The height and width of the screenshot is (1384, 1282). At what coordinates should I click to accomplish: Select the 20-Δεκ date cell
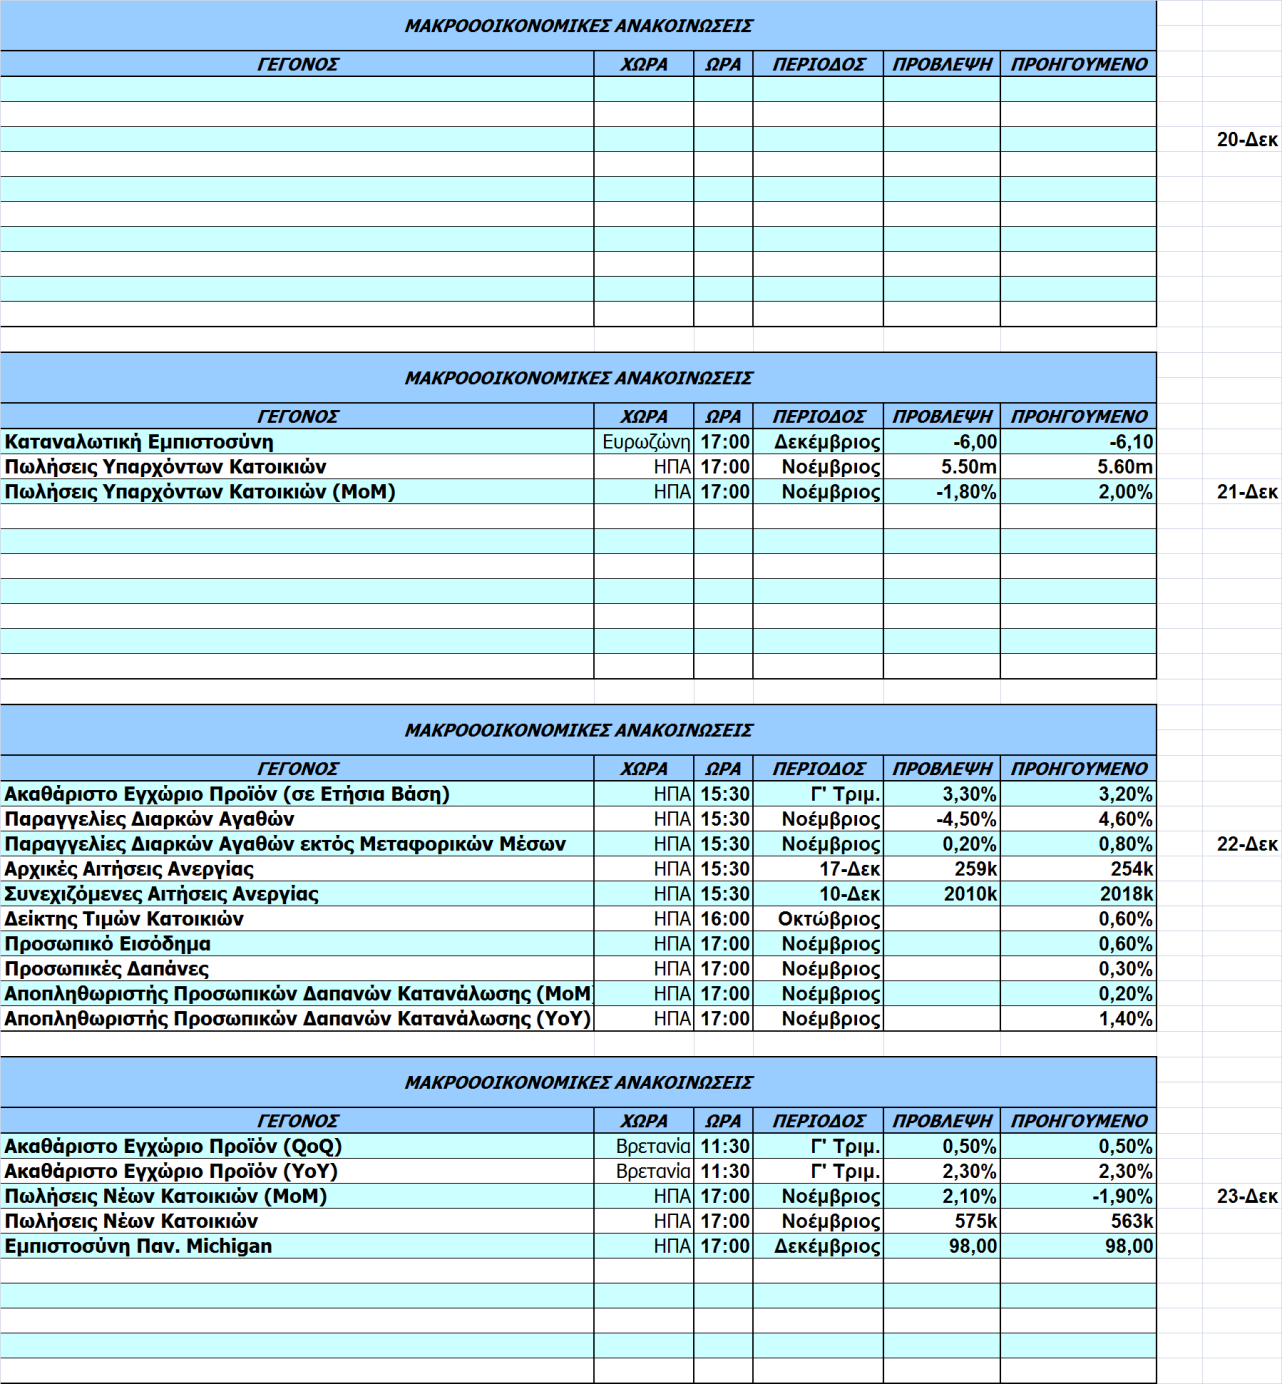pos(1241,140)
